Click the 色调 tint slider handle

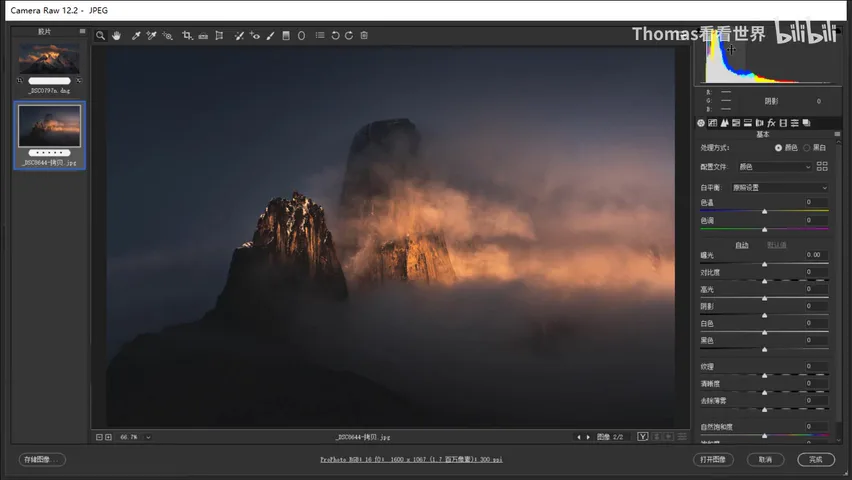[765, 229]
